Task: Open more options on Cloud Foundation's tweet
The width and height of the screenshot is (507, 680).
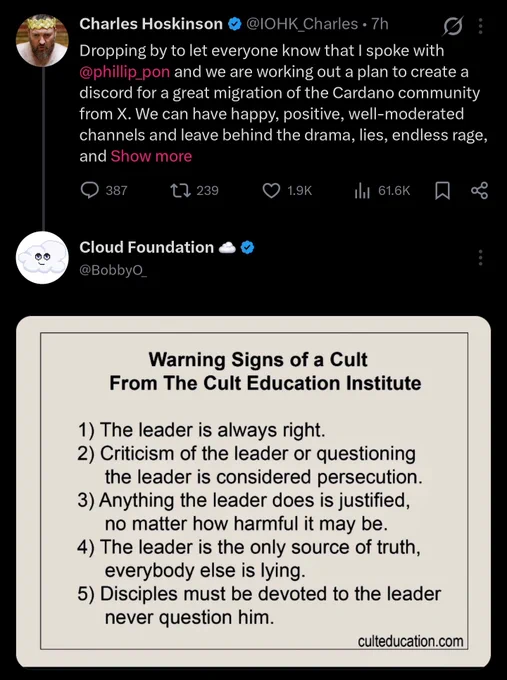Action: [x=480, y=258]
